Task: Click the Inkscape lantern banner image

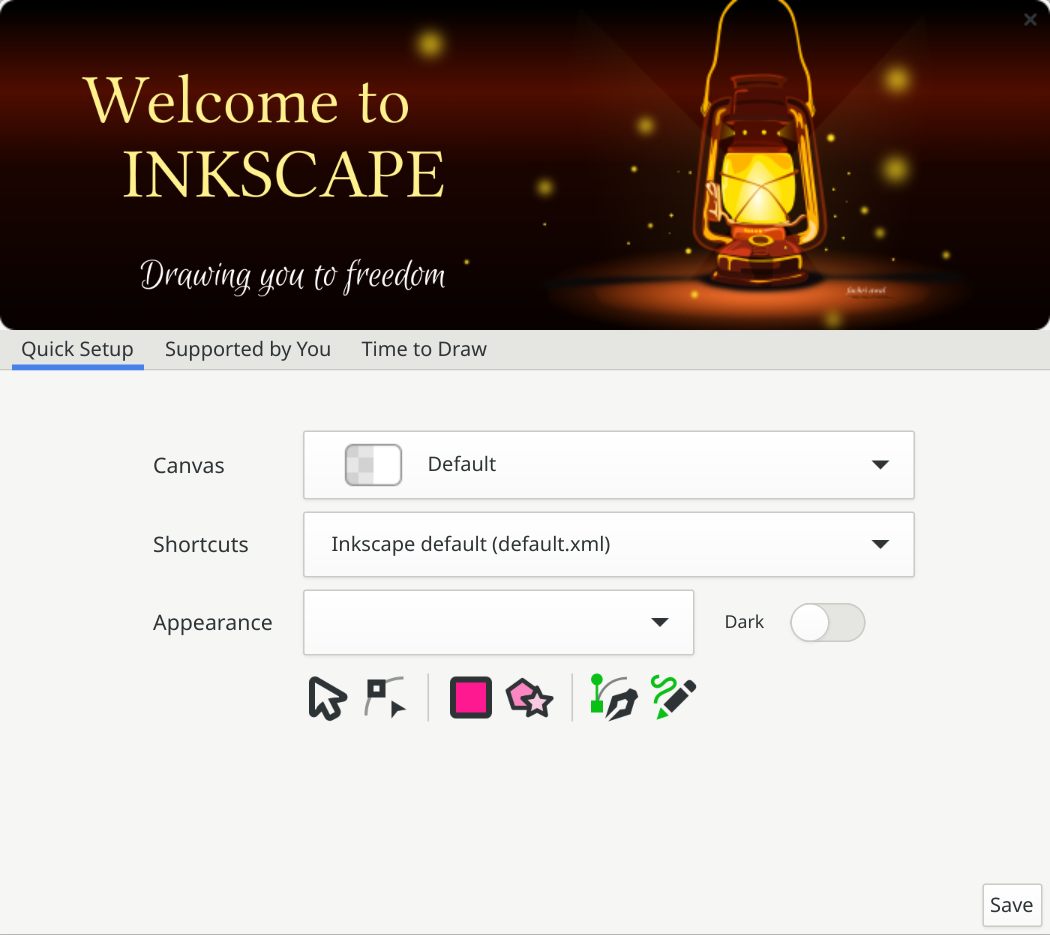Action: pos(525,165)
